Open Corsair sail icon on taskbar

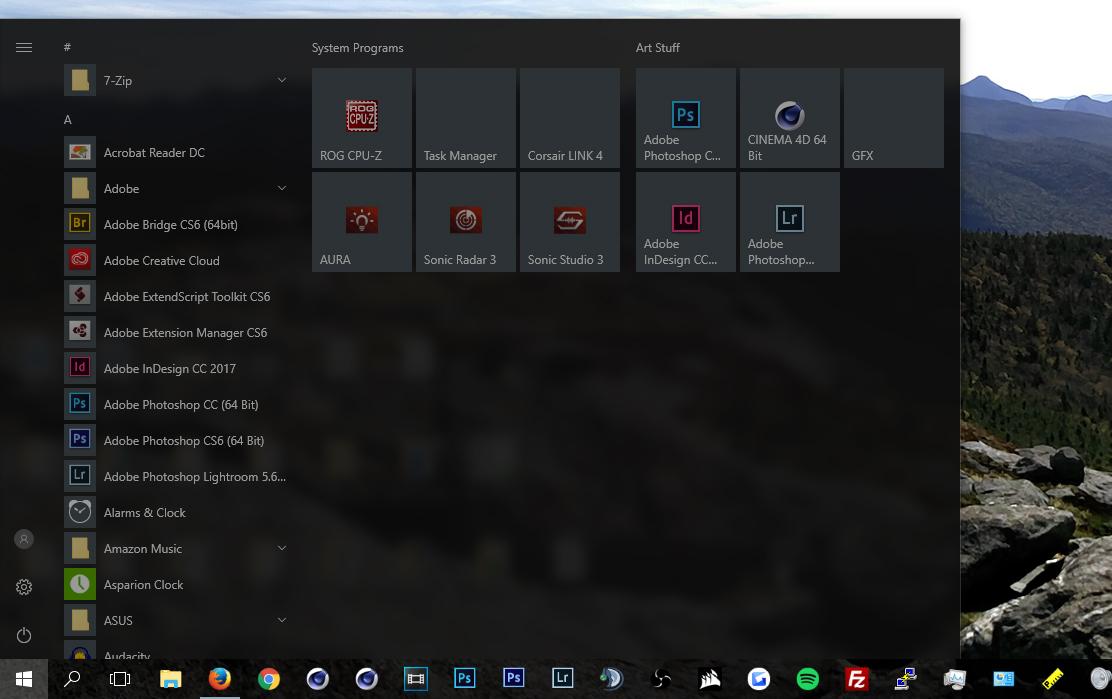pos(710,679)
